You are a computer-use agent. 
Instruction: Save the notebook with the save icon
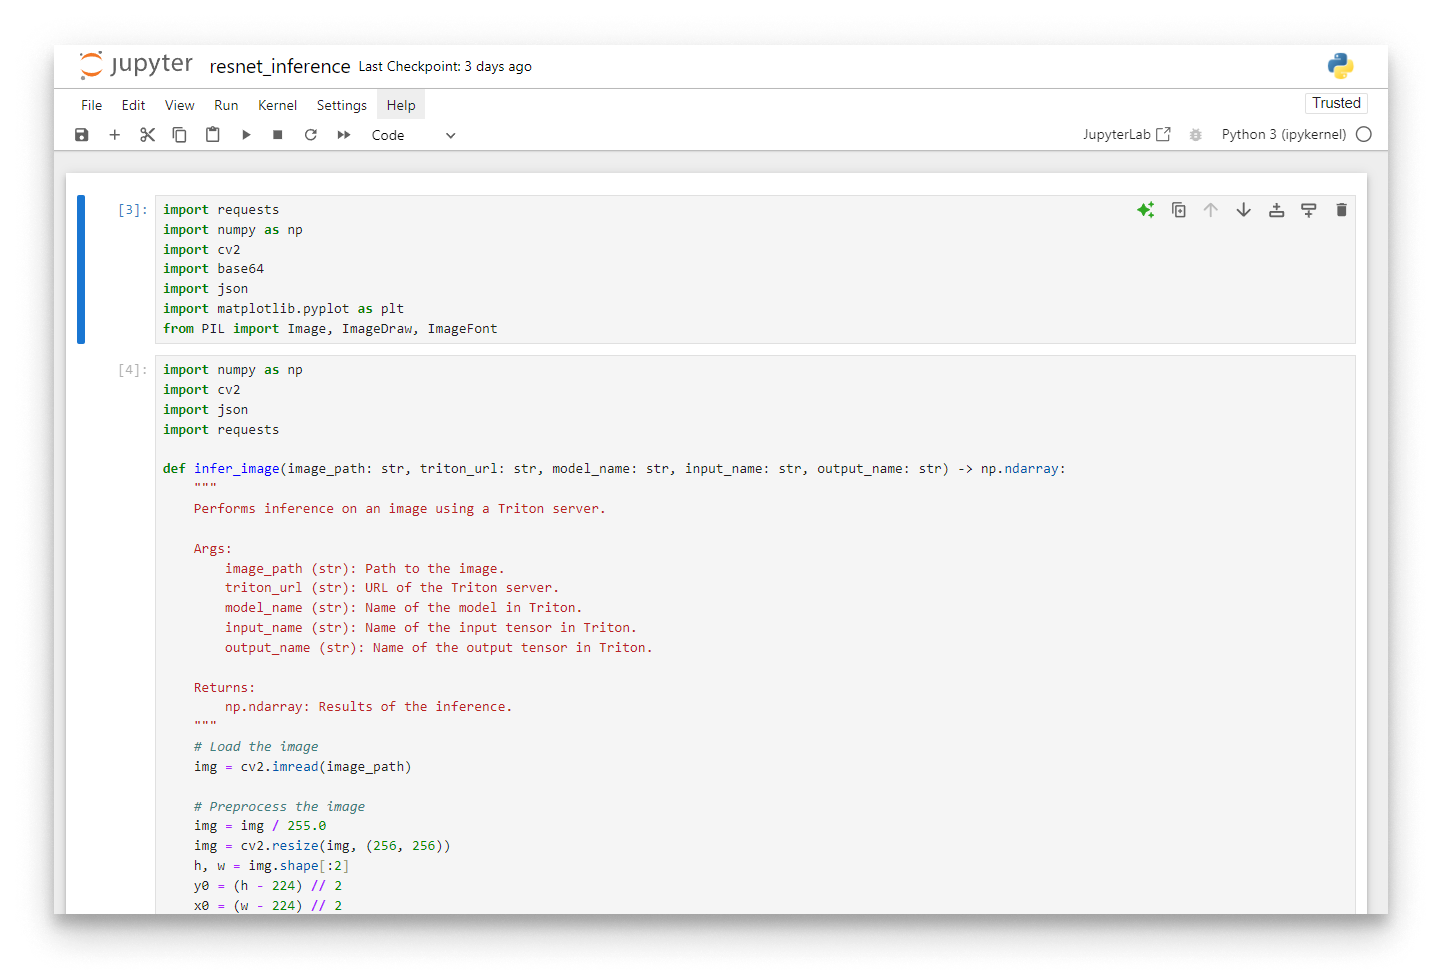click(x=81, y=134)
